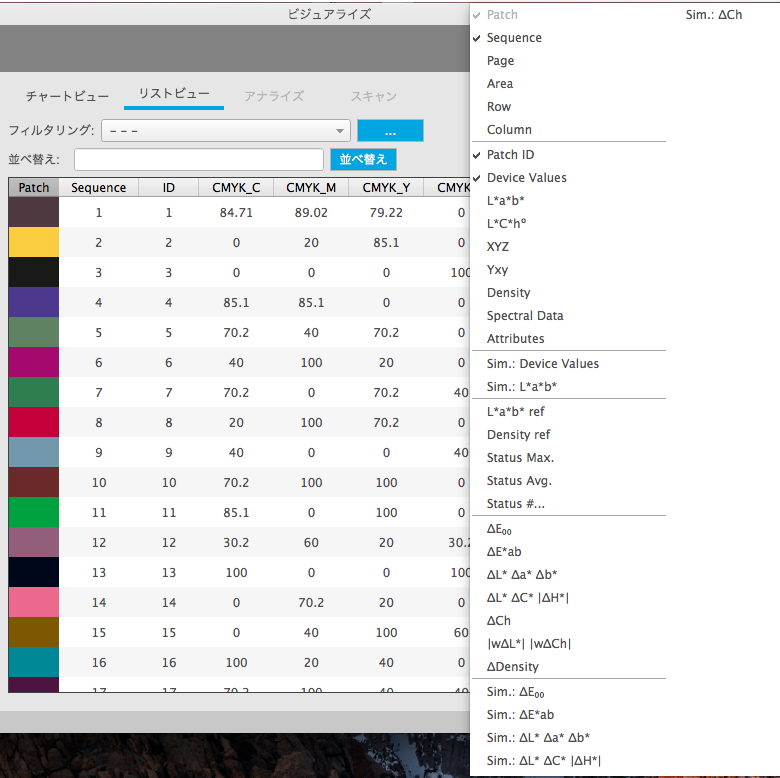This screenshot has height=778, width=780.
Task: Sort by CMYK_M column header
Action: pyautogui.click(x=311, y=188)
